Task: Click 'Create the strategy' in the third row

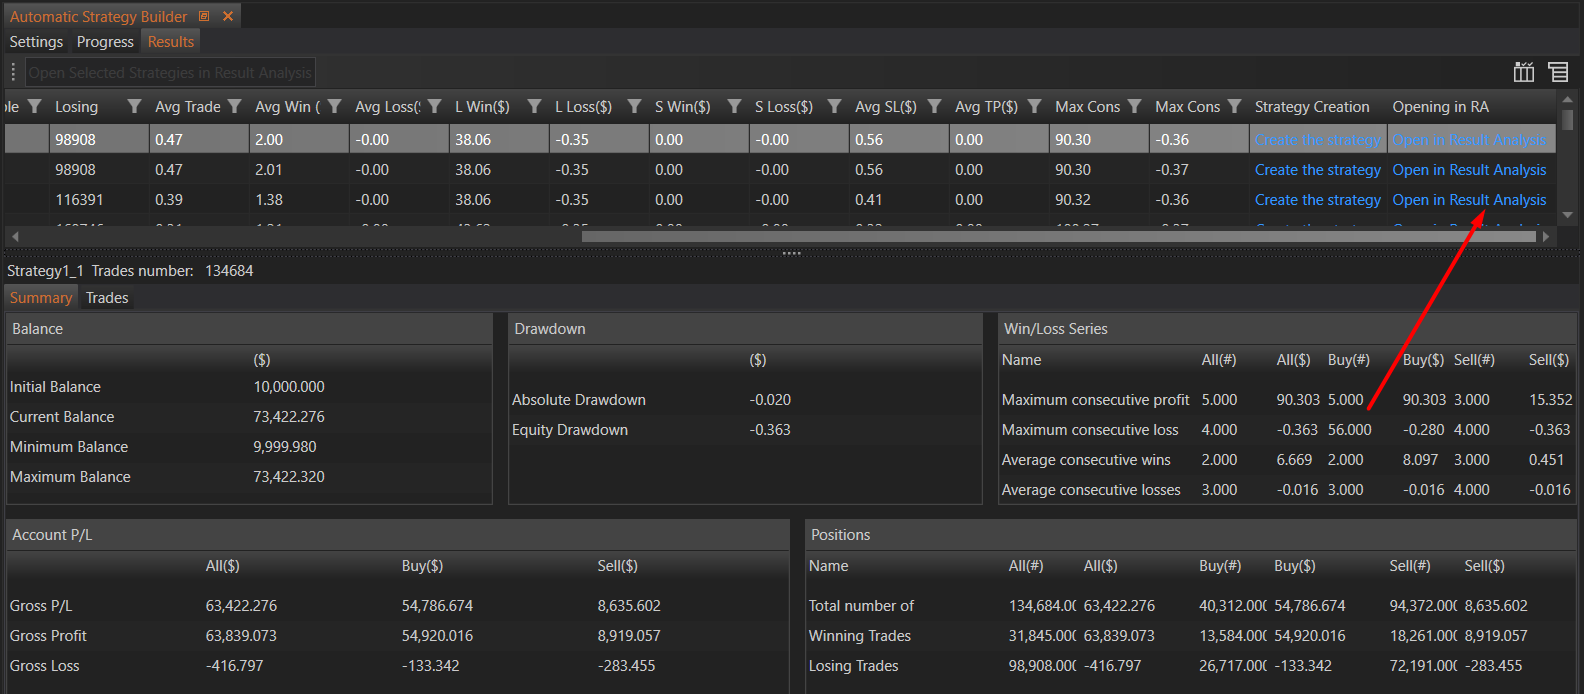Action: pos(1317,200)
